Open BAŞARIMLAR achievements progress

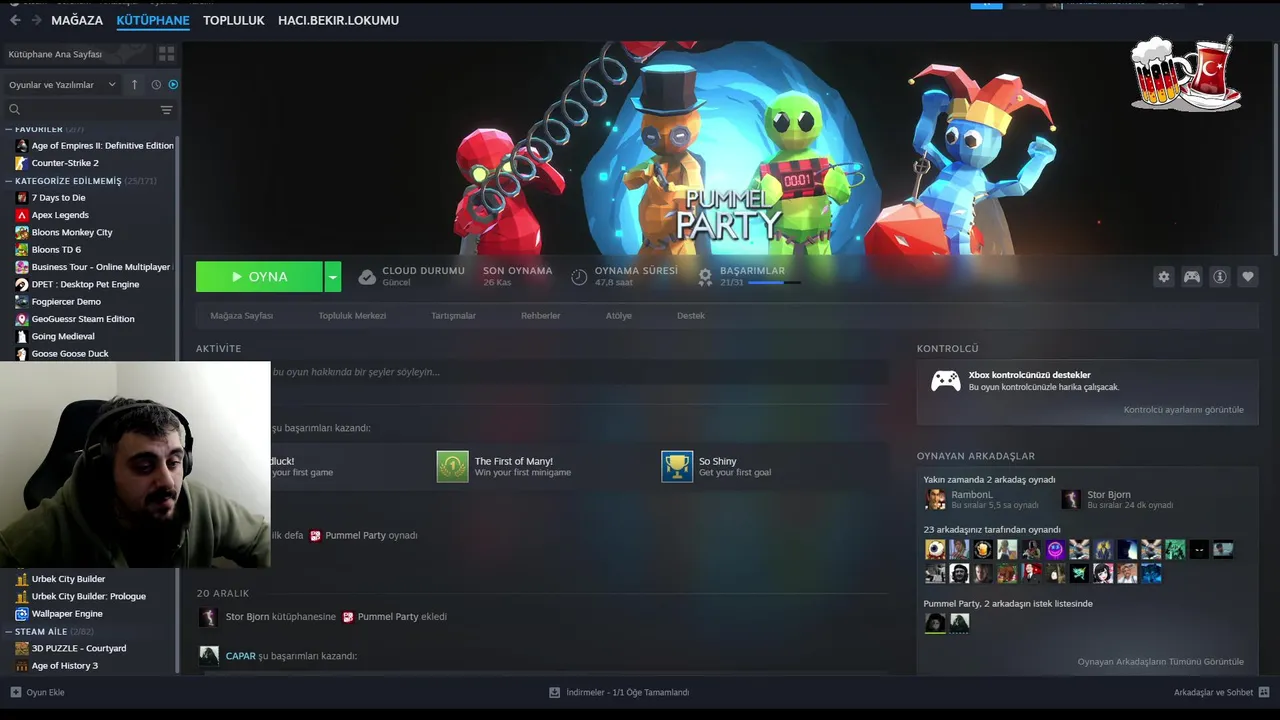752,277
